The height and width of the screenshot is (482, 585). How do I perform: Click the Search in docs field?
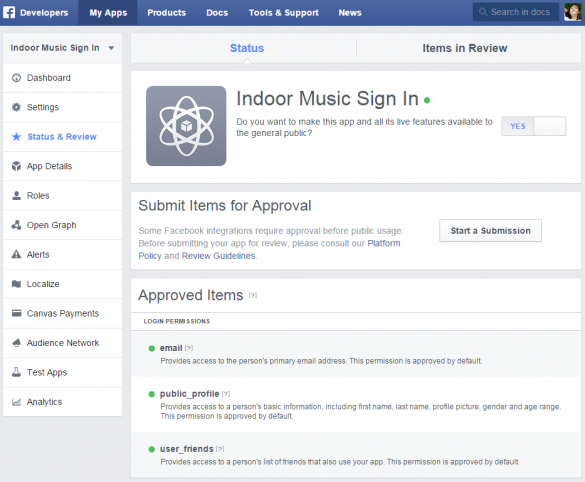pyautogui.click(x=516, y=12)
